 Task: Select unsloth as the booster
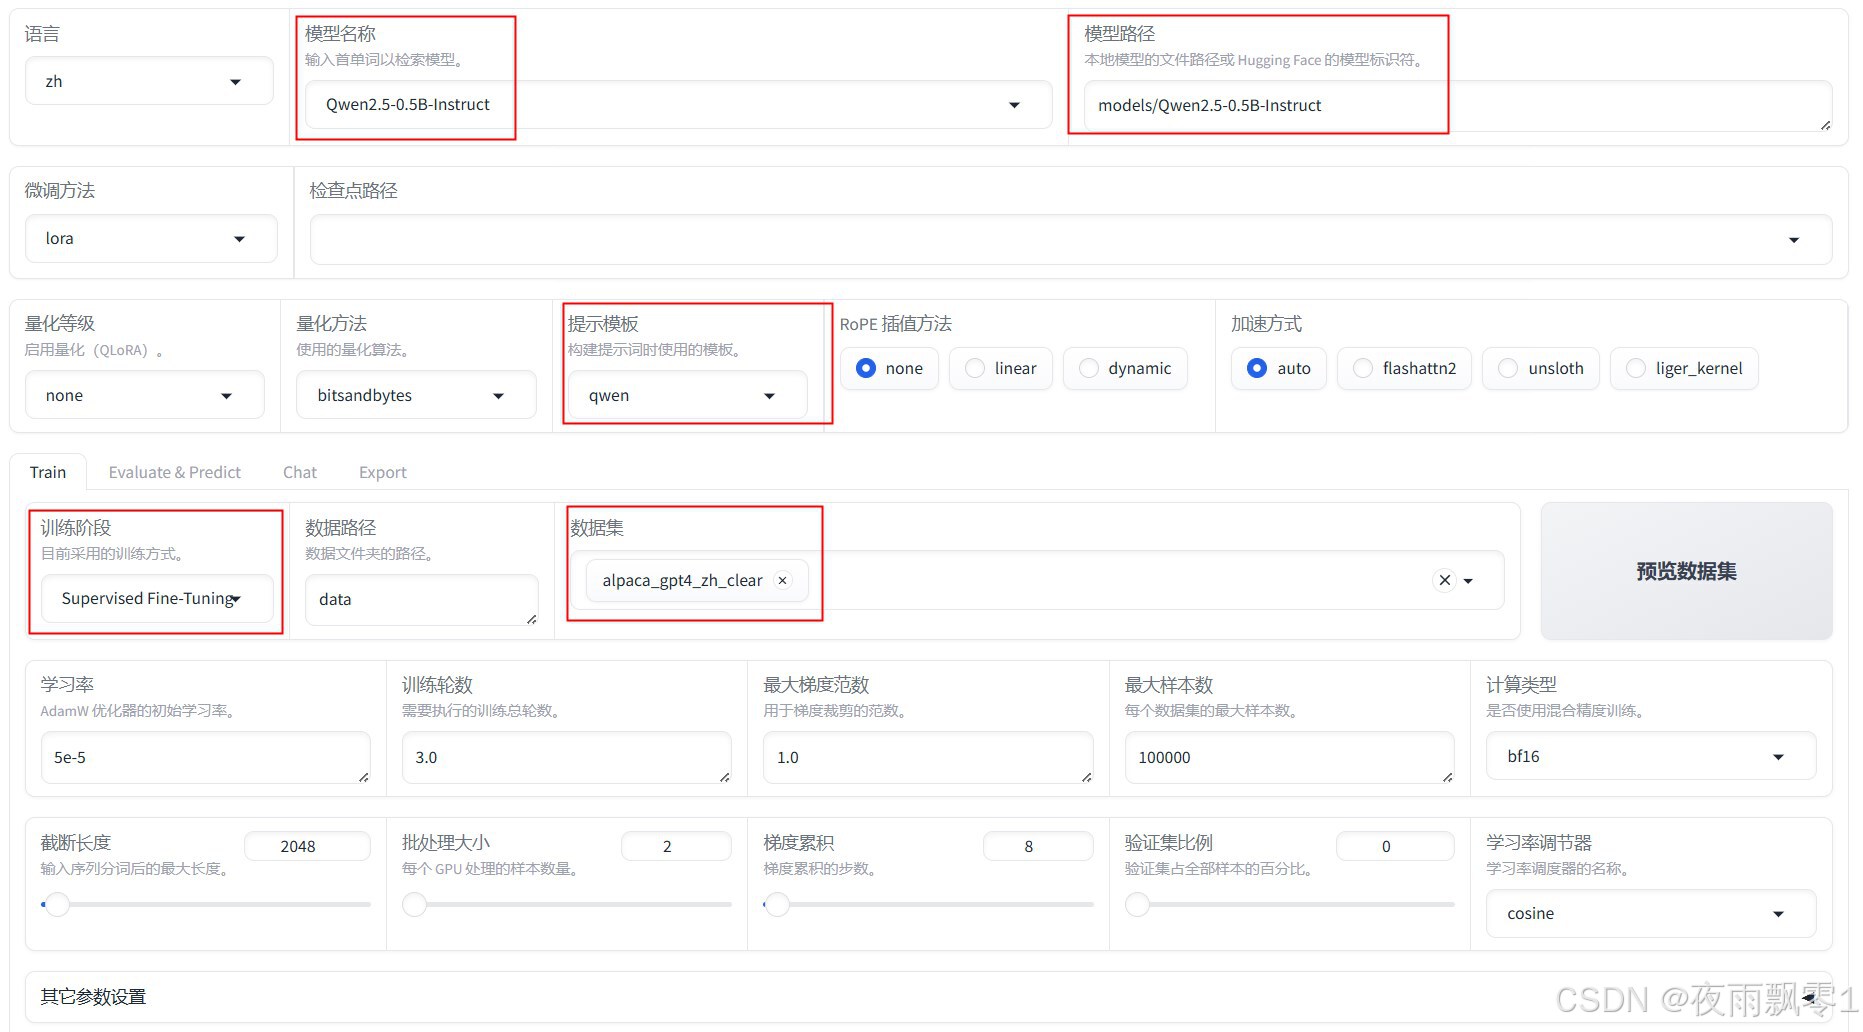pyautogui.click(x=1508, y=368)
